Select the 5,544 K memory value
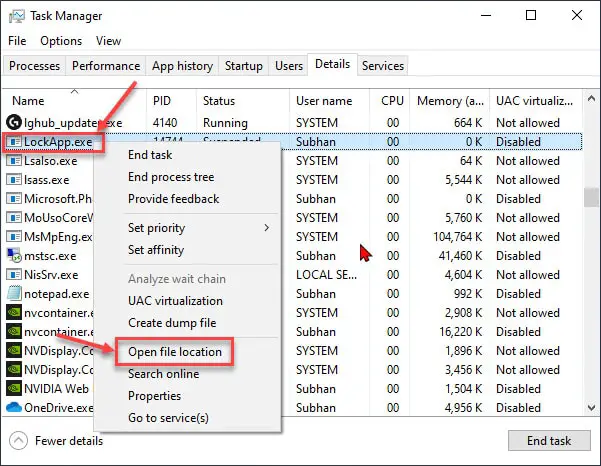601x466 pixels. [x=463, y=180]
